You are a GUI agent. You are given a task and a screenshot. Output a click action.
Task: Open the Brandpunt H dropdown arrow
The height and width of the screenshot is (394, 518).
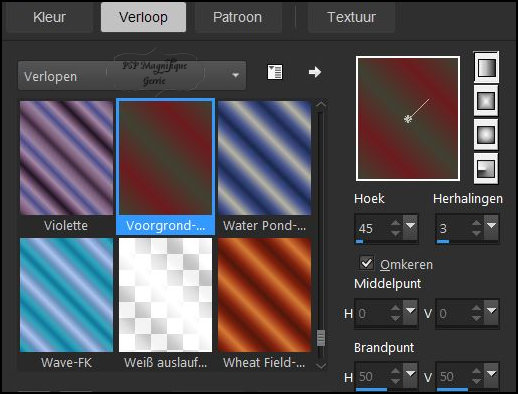tap(410, 374)
